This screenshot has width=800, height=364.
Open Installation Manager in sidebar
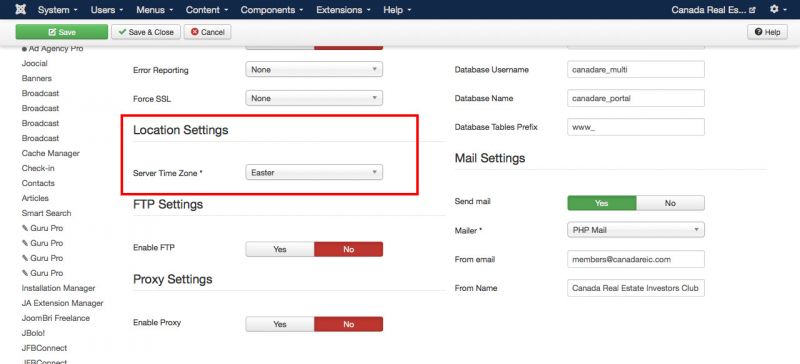(x=59, y=288)
